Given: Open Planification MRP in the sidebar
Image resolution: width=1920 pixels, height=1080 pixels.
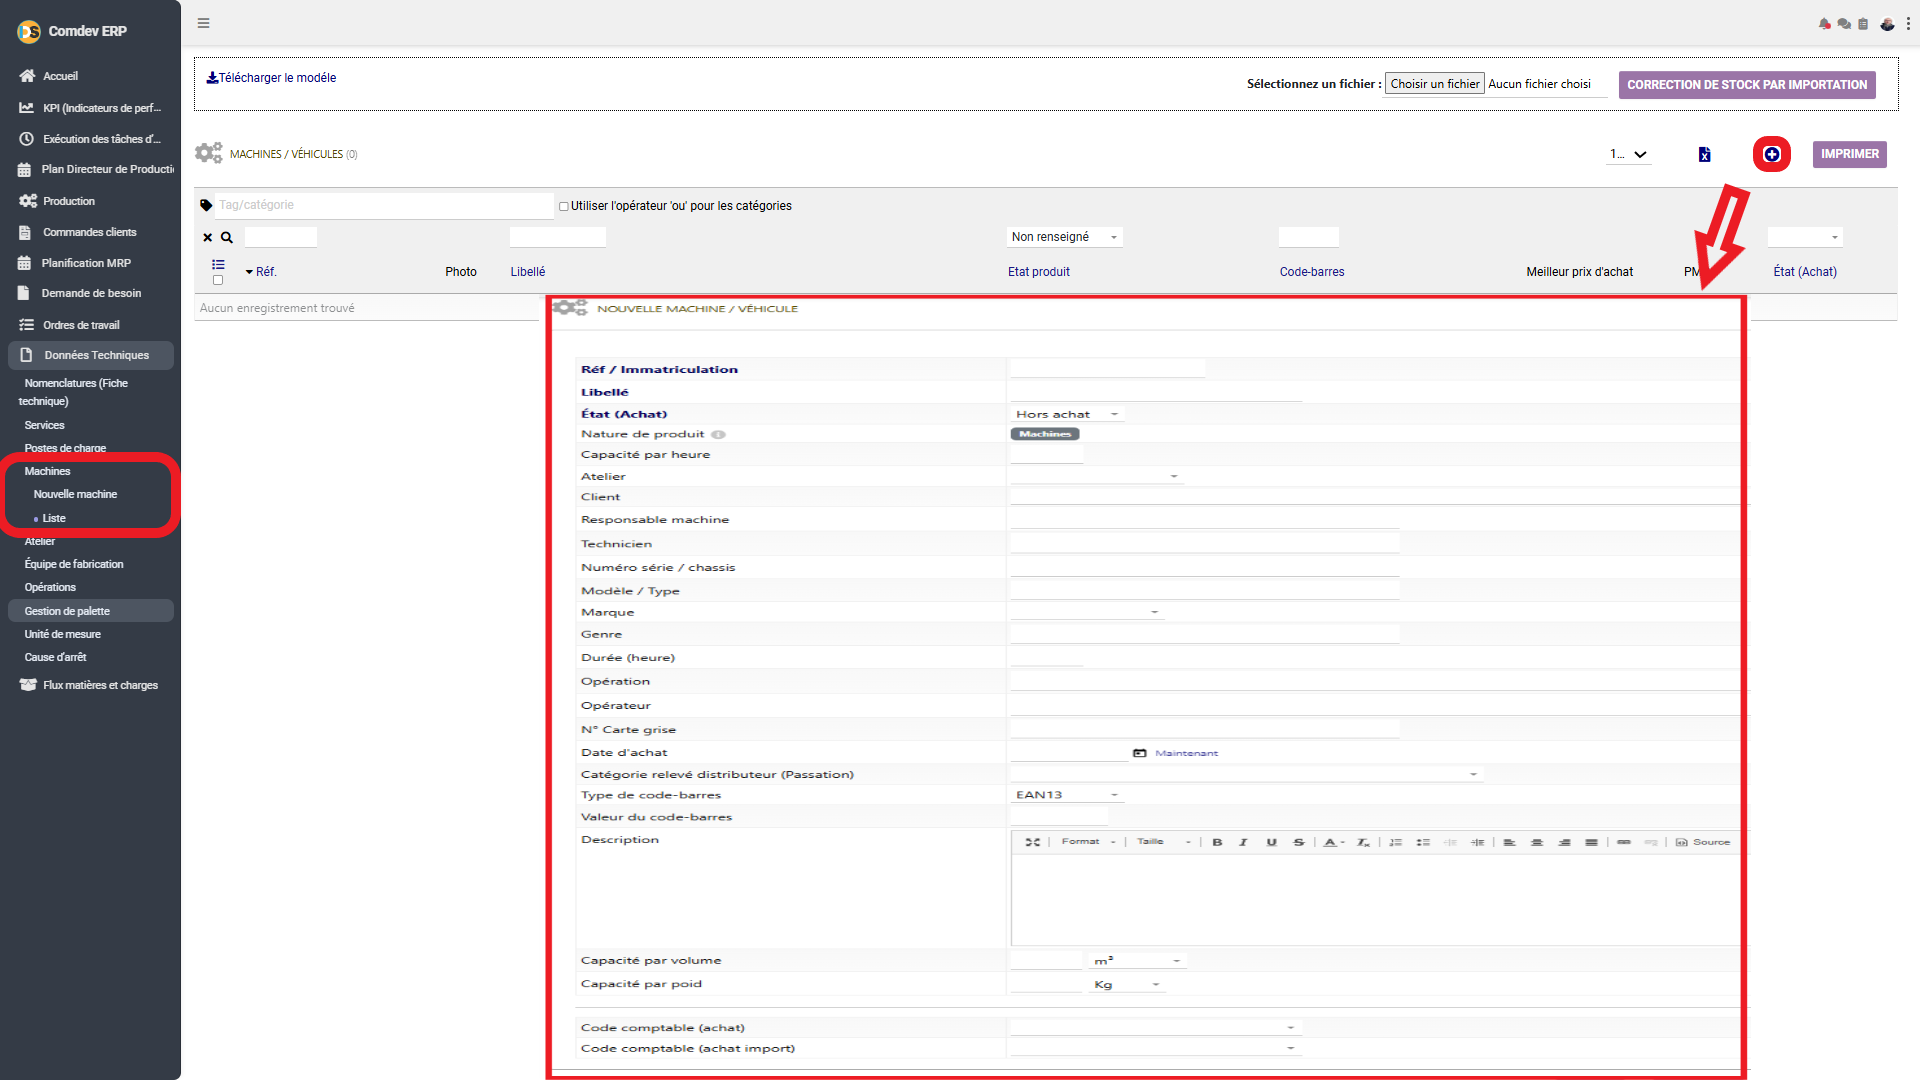Looking at the screenshot, I should click(x=86, y=263).
